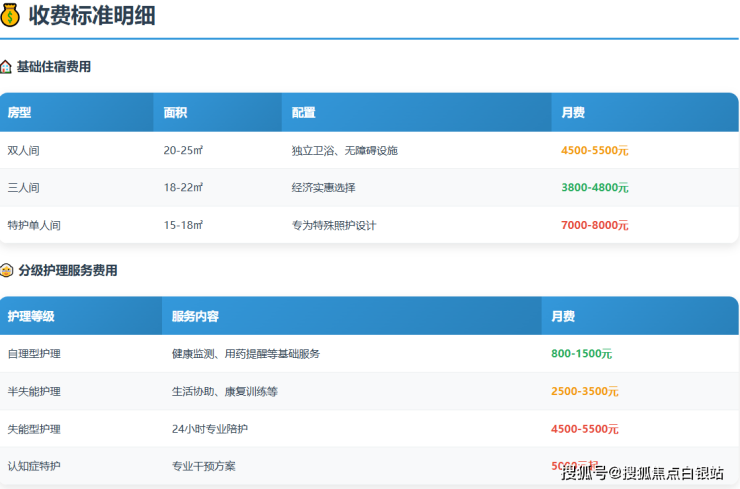Select the 认知症特护 row label
This screenshot has width=740, height=489.
tap(34, 466)
